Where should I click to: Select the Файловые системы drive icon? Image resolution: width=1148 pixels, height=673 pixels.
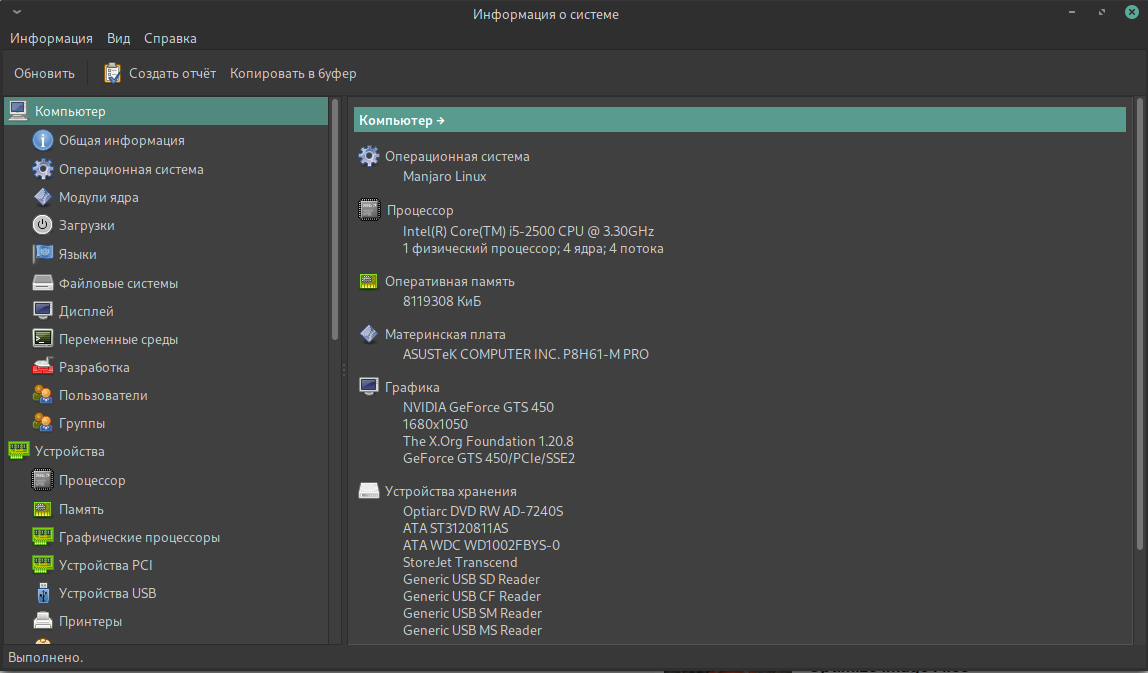pyautogui.click(x=42, y=283)
